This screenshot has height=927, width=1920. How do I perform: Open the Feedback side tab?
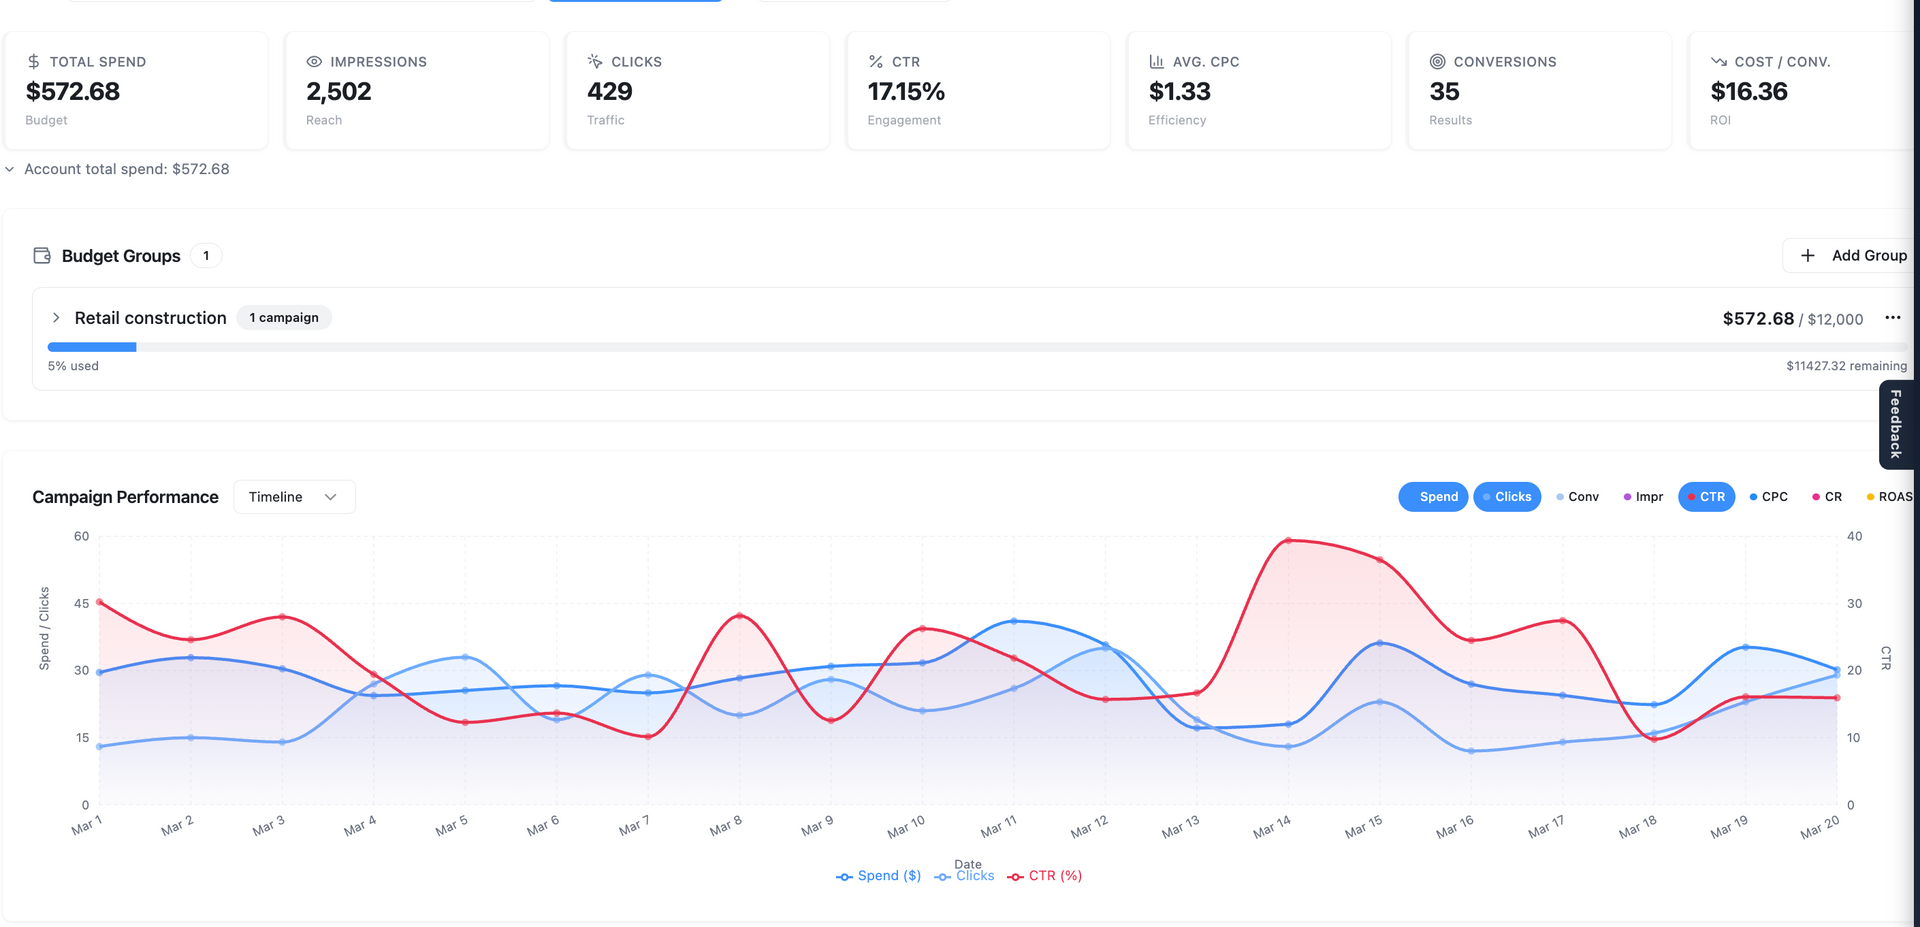(x=1896, y=424)
